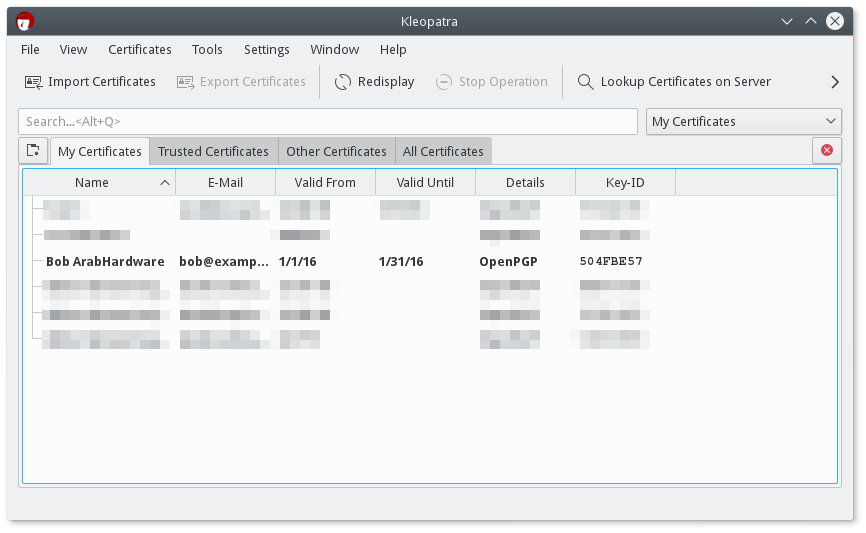This screenshot has width=866, height=533.
Task: Open the File menu
Action: pos(30,50)
